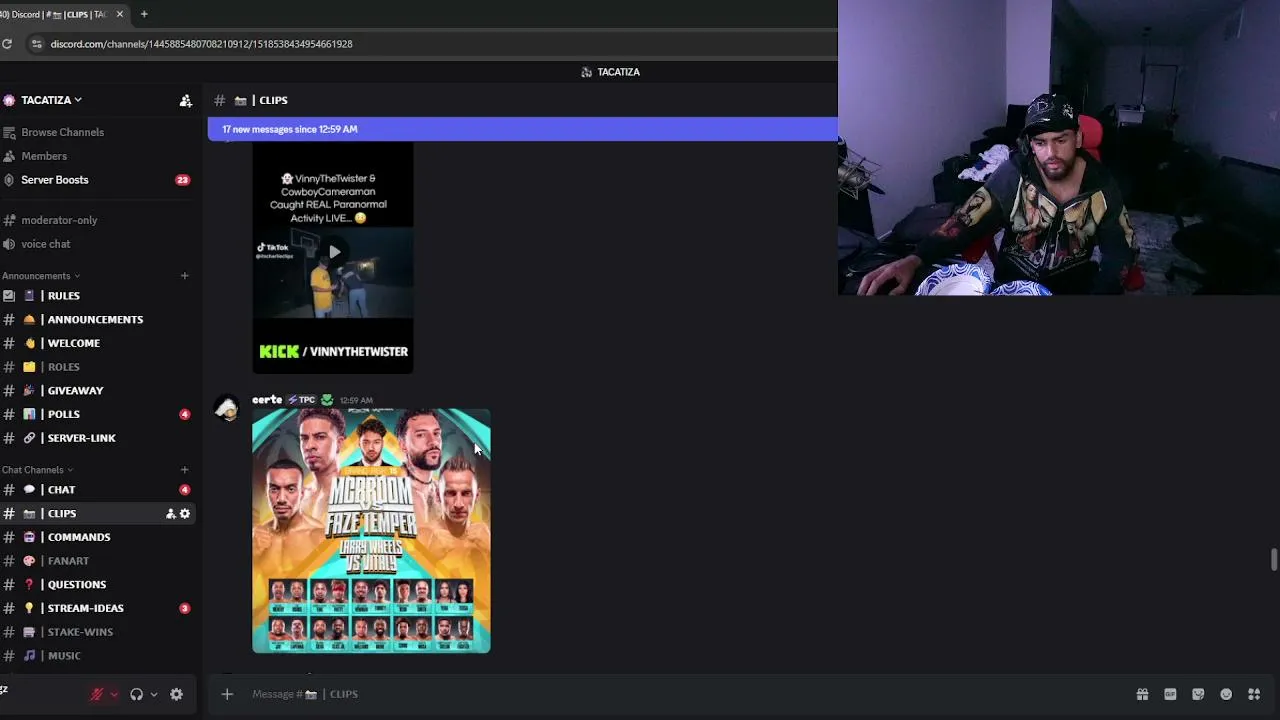Click the plus attachment button in message bar
The height and width of the screenshot is (720, 1280).
pyautogui.click(x=227, y=694)
